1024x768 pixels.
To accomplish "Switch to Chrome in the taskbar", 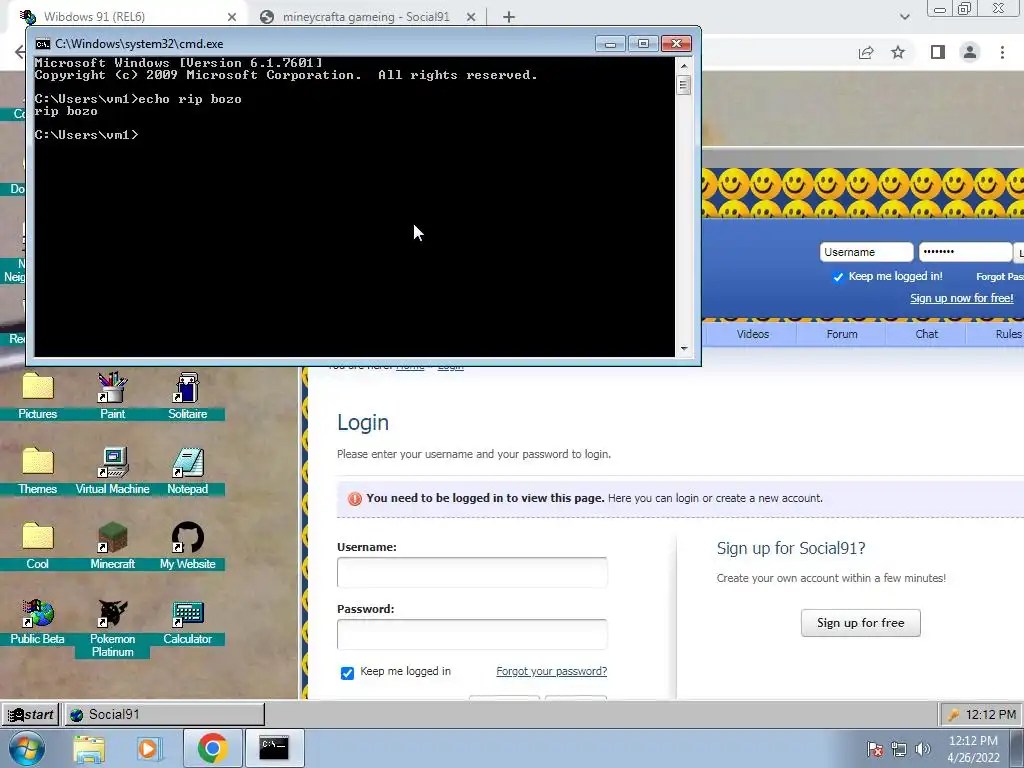I will tap(212, 748).
